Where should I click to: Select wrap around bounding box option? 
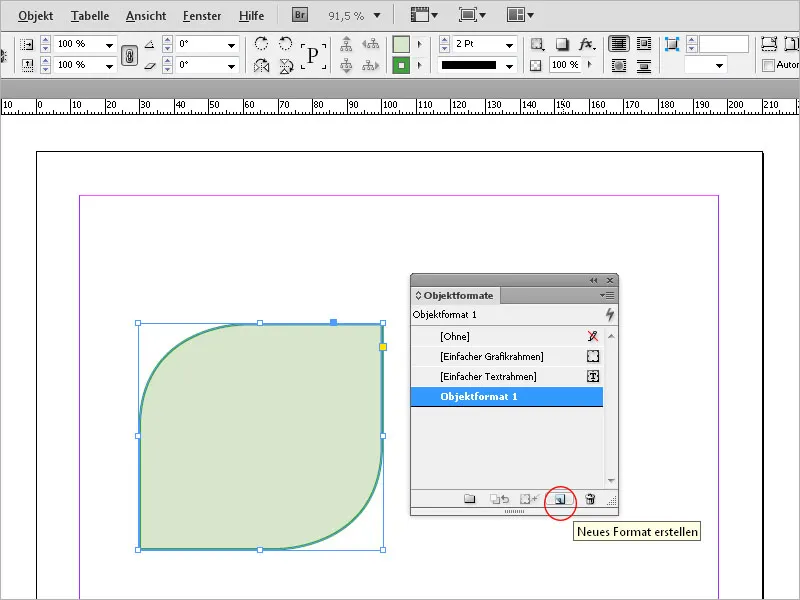click(x=644, y=44)
